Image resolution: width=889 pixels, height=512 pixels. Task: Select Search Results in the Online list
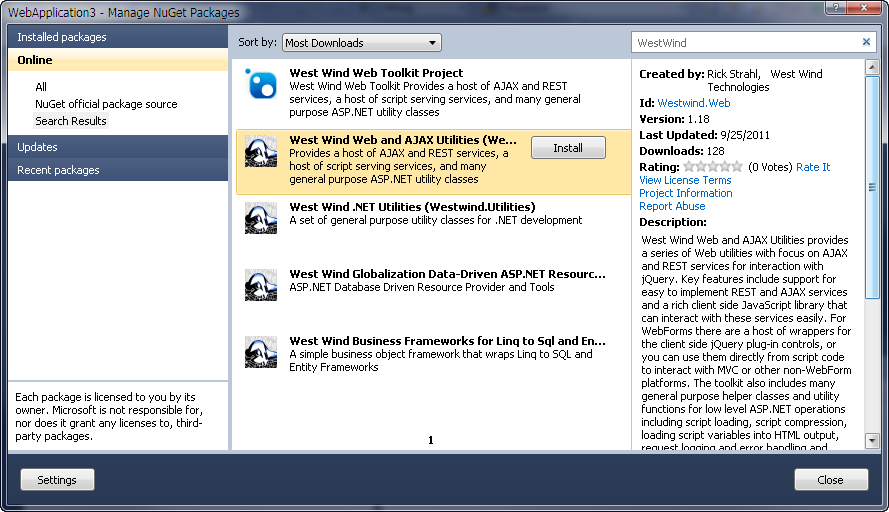coord(71,121)
